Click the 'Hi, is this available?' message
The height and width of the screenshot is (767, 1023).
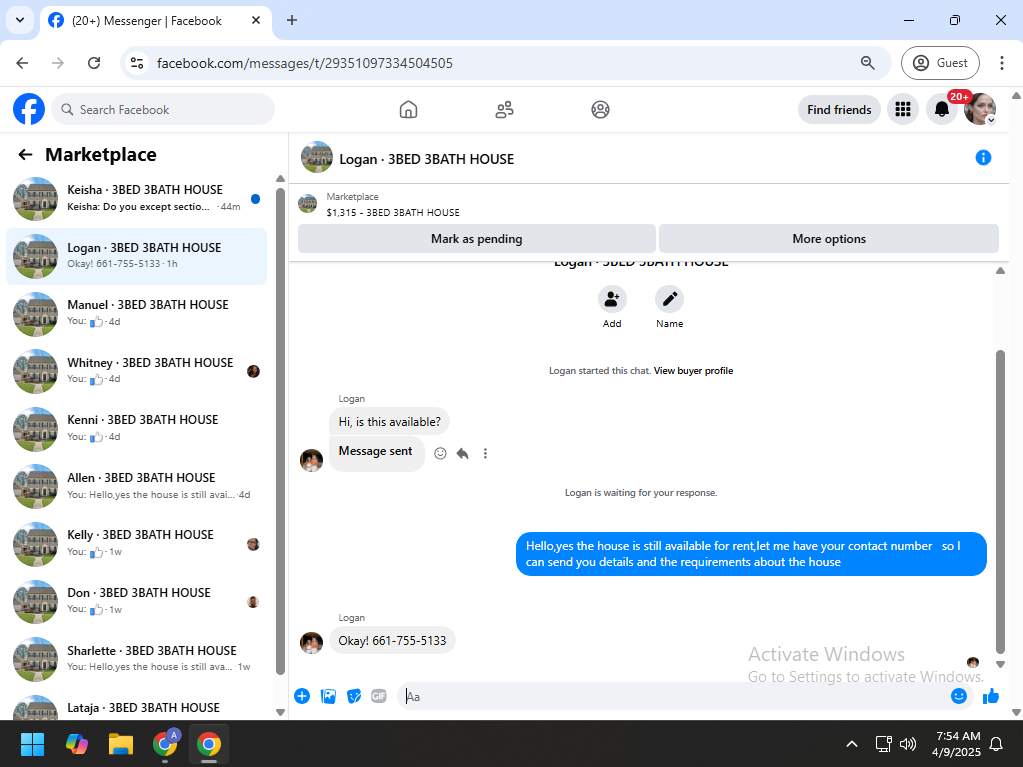tap(389, 421)
